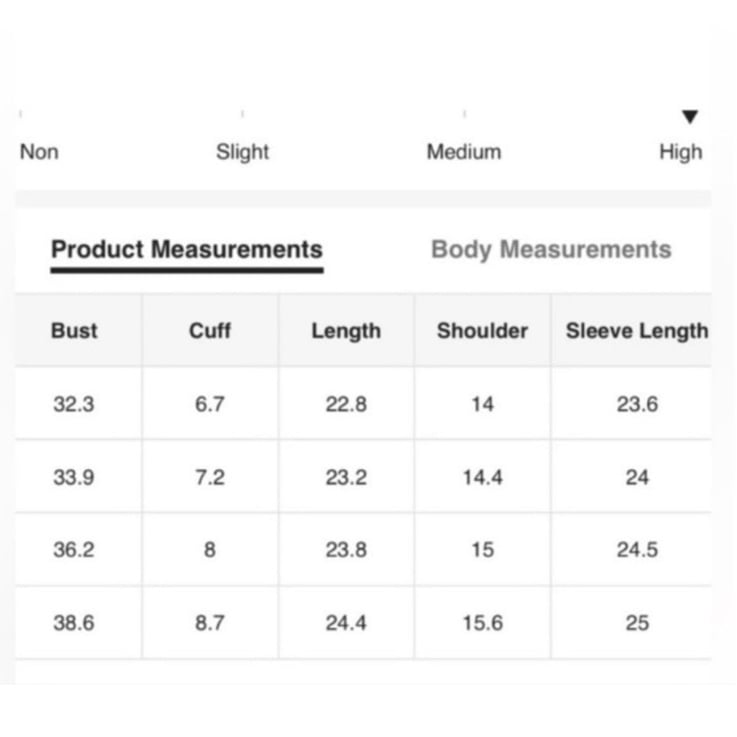Click the Sleeve Length column header
Screen dimensions: 737x737
[x=637, y=331]
